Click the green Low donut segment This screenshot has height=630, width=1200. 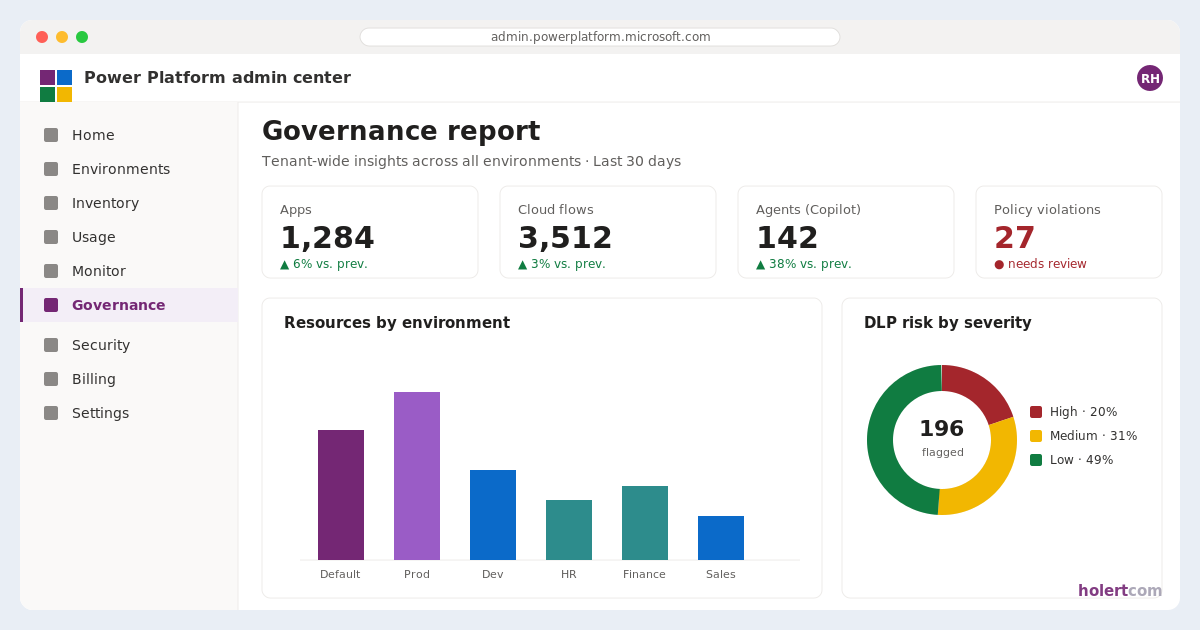[881, 441]
